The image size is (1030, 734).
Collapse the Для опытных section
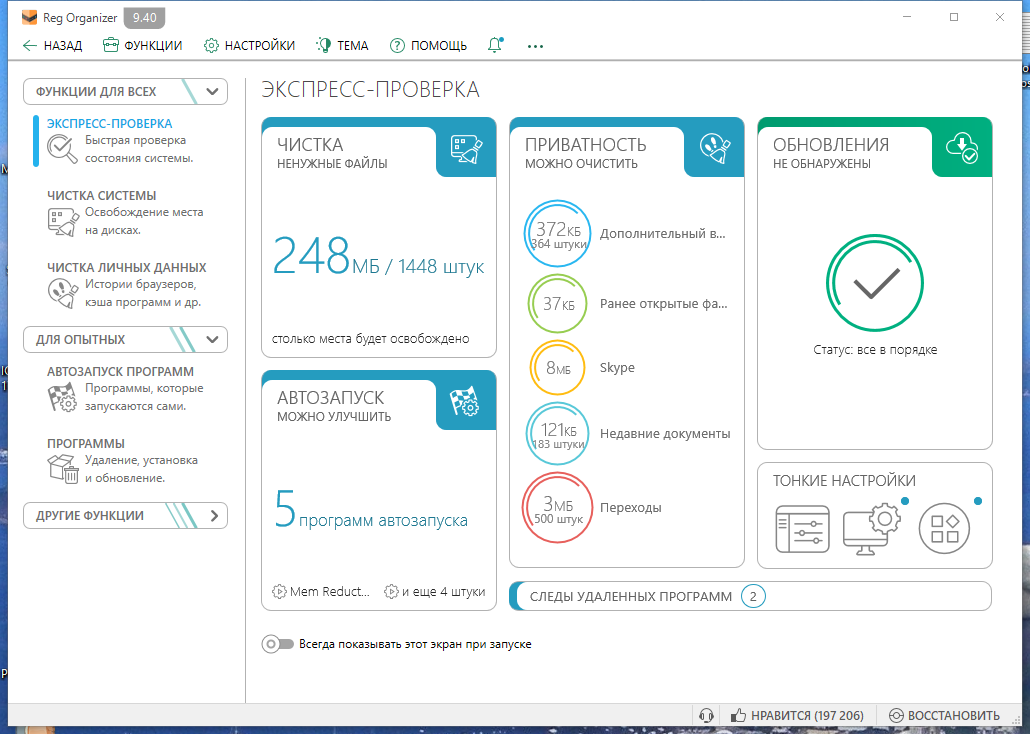[x=210, y=339]
